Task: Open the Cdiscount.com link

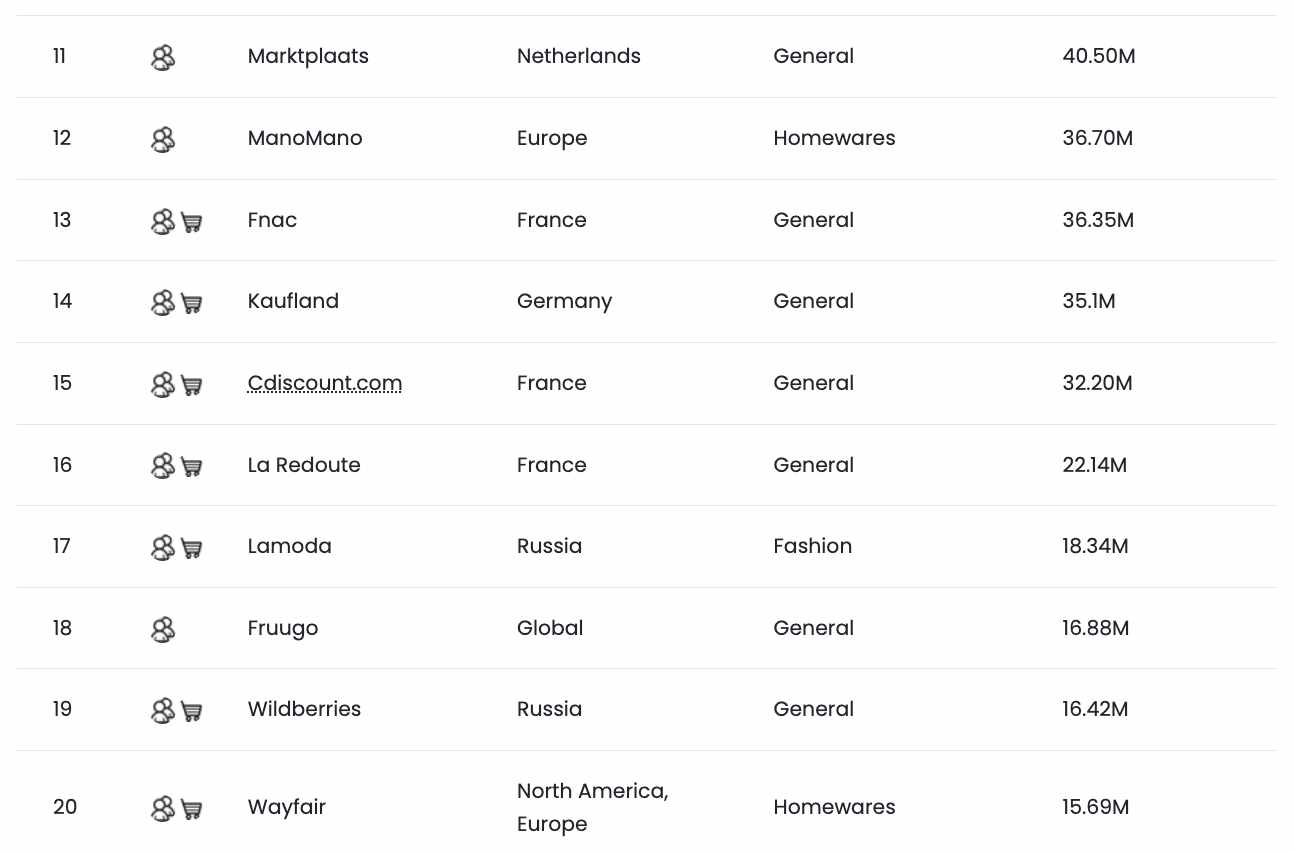Action: [x=325, y=383]
